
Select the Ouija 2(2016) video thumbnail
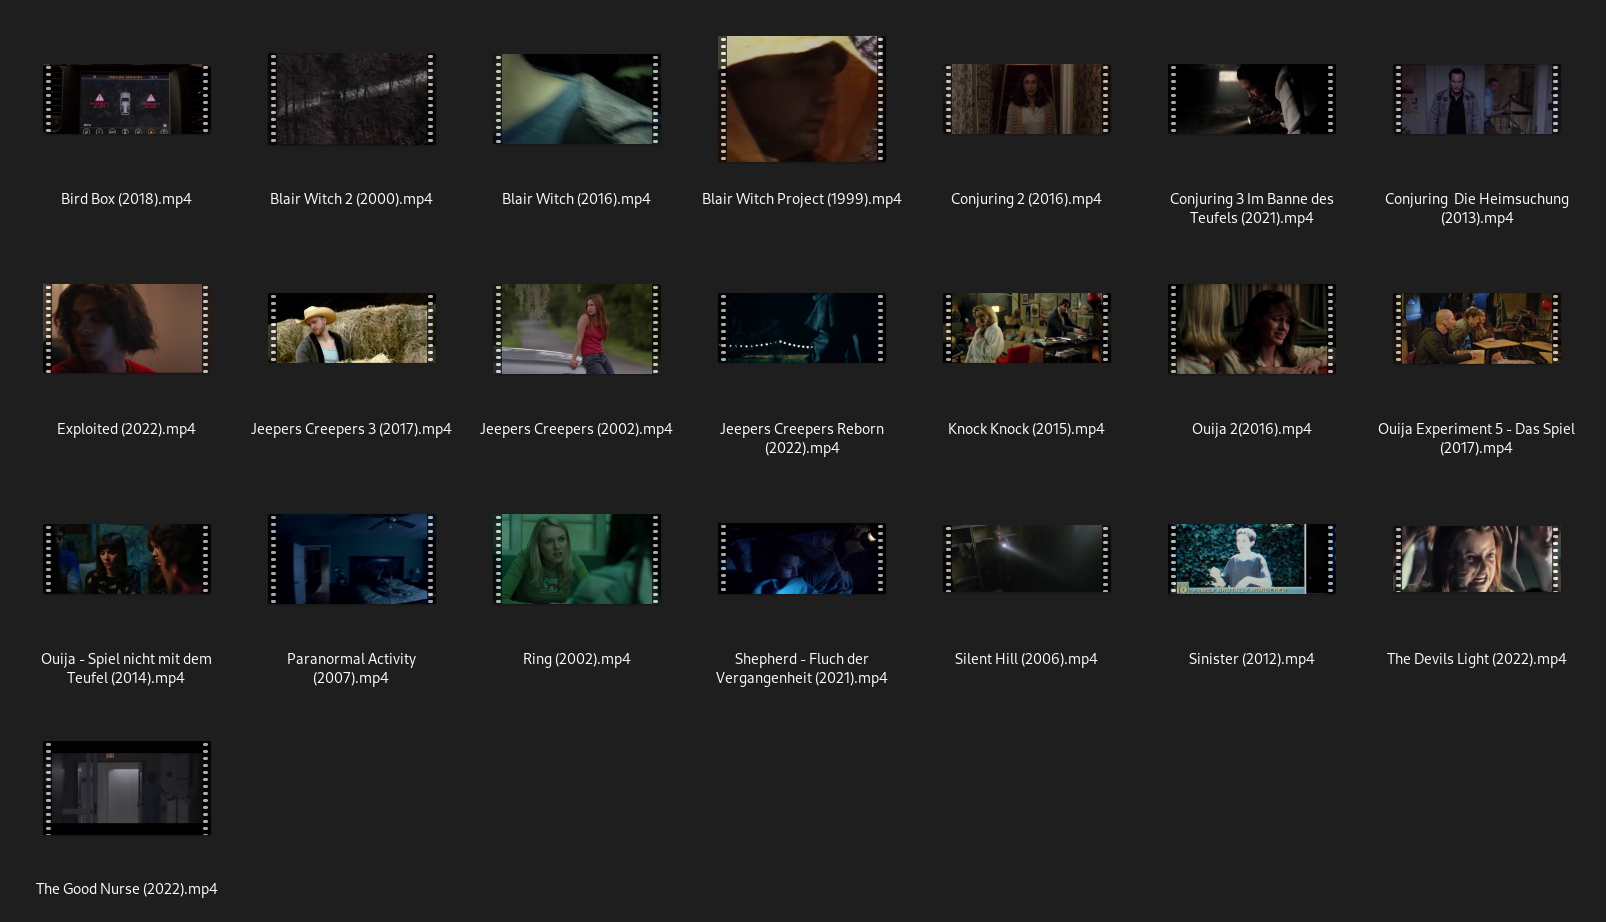(x=1251, y=328)
